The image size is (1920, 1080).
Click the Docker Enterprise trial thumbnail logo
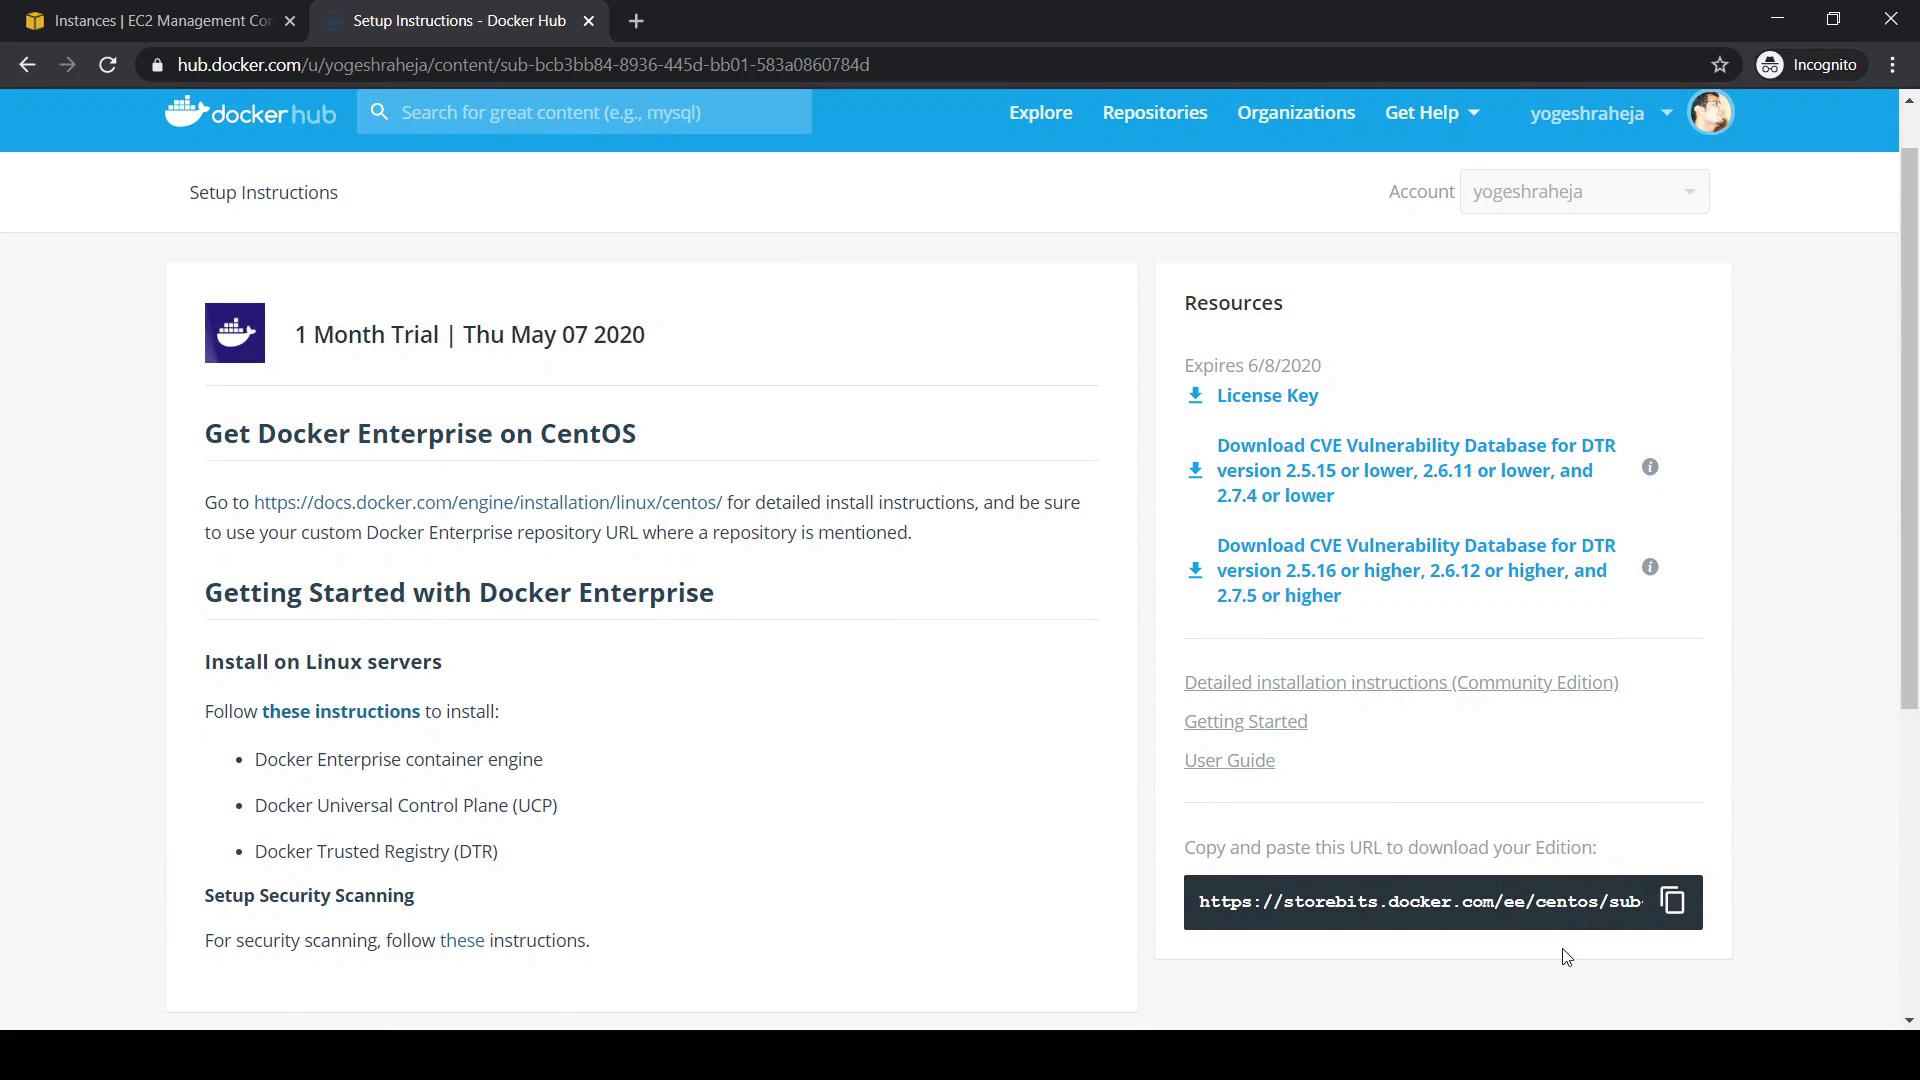(235, 333)
